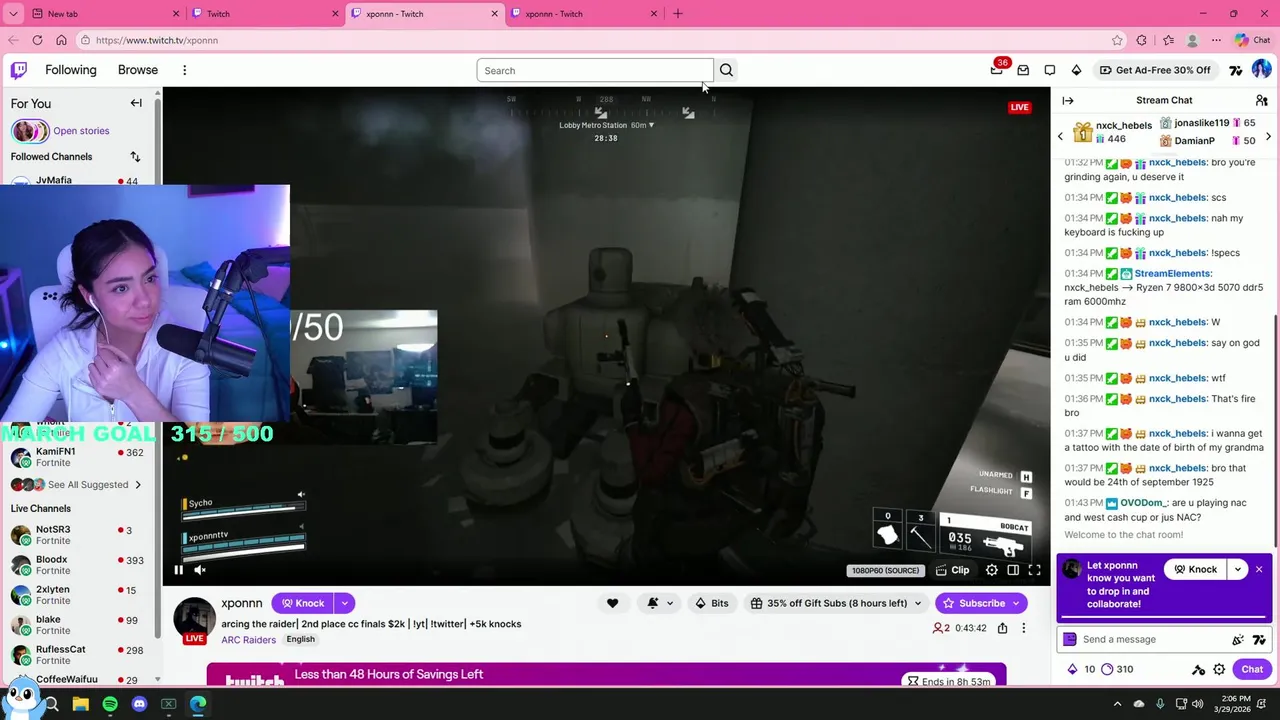Click Get Ad-Free 30% Off button
The height and width of the screenshot is (720, 1280).
(x=1155, y=70)
